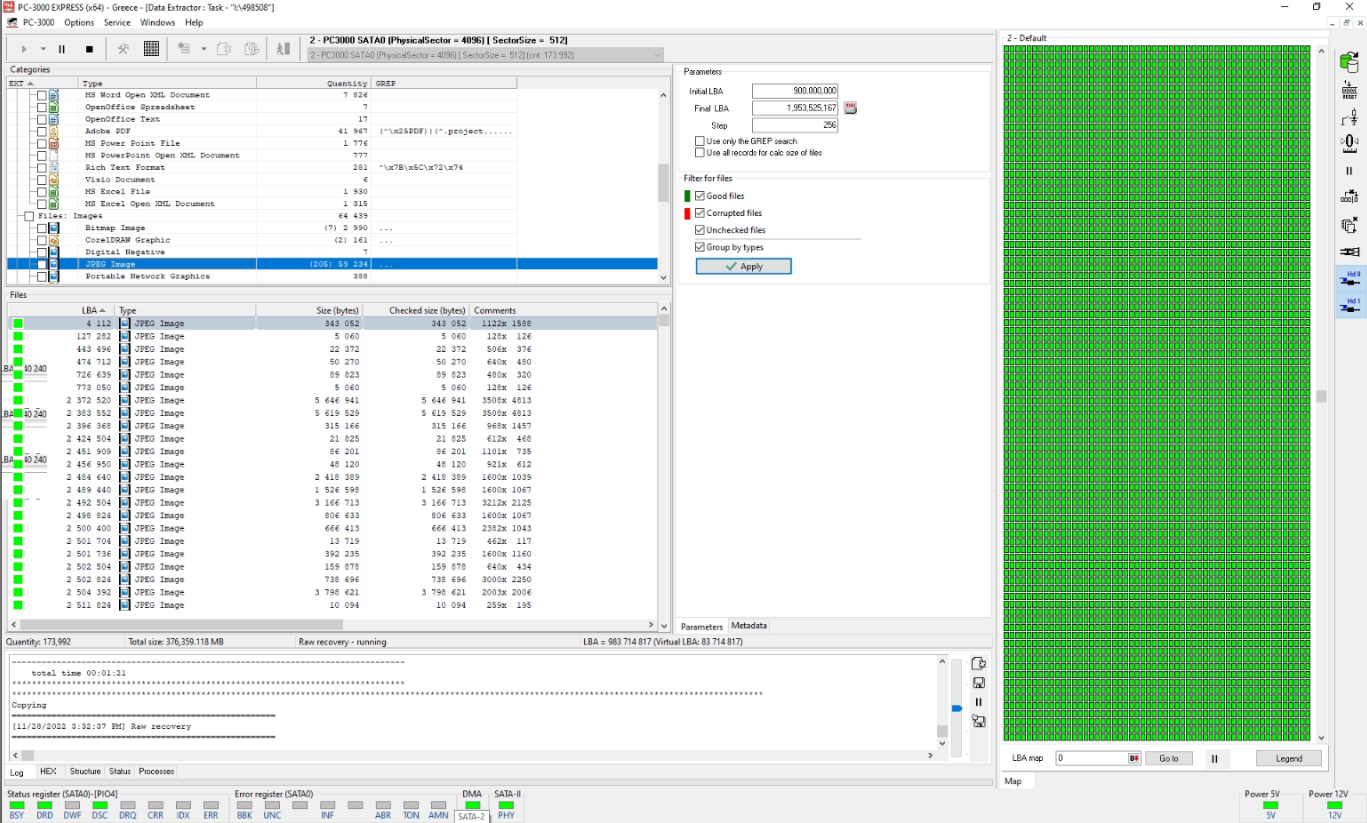Click the Stop button in the main toolbar
This screenshot has height=823, width=1367.
[89, 49]
